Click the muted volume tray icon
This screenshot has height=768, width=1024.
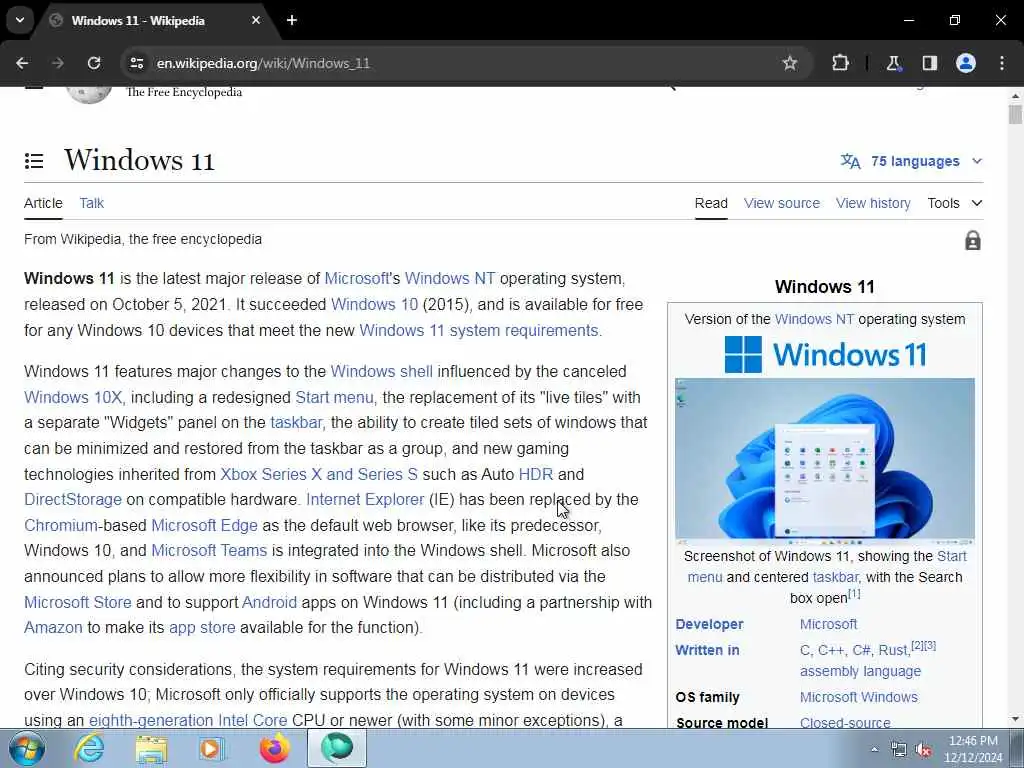point(923,750)
